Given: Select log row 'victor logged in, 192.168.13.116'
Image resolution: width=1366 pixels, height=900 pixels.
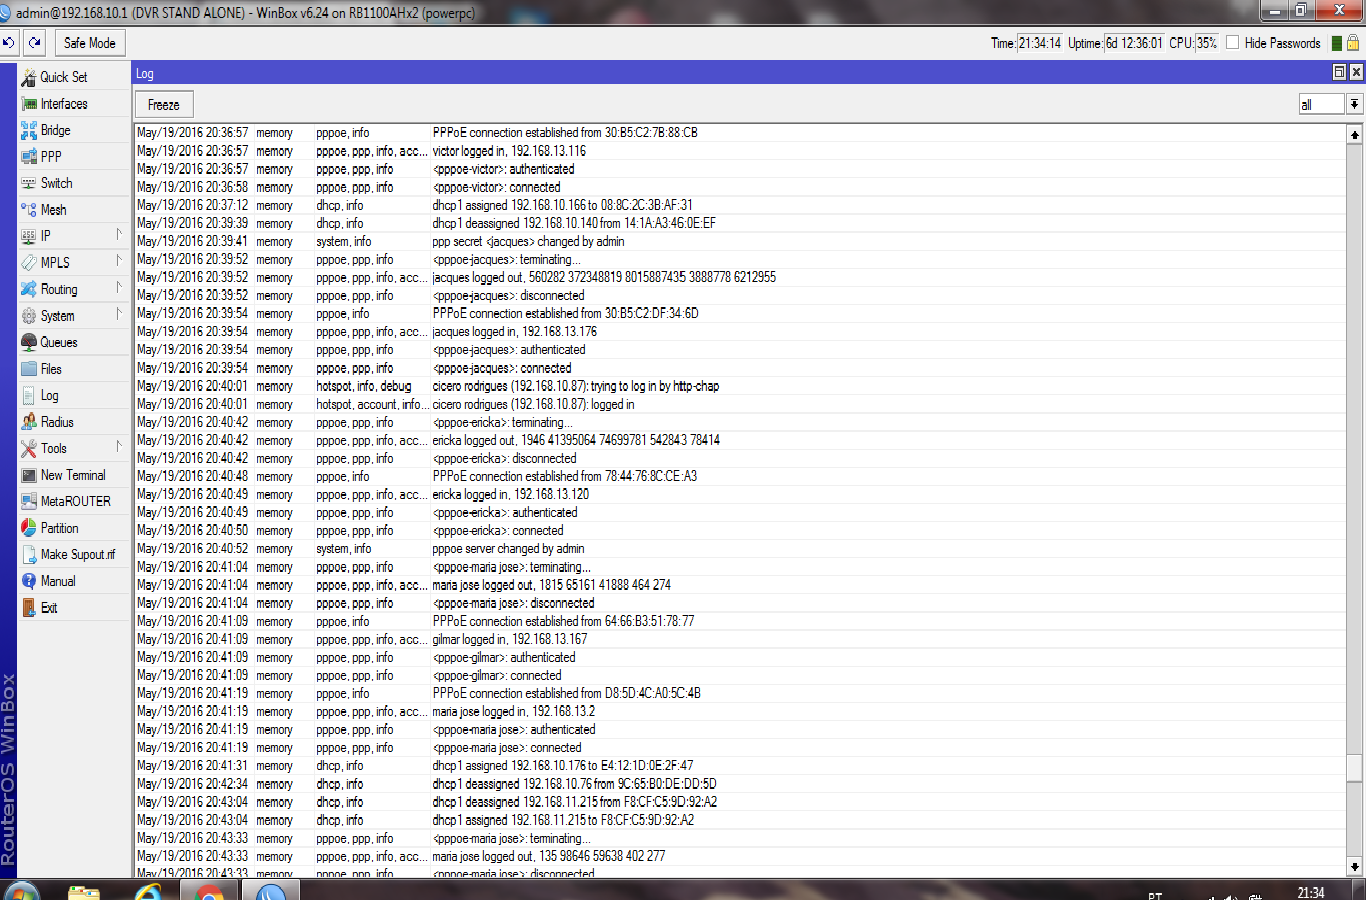Looking at the screenshot, I should [x=740, y=151].
